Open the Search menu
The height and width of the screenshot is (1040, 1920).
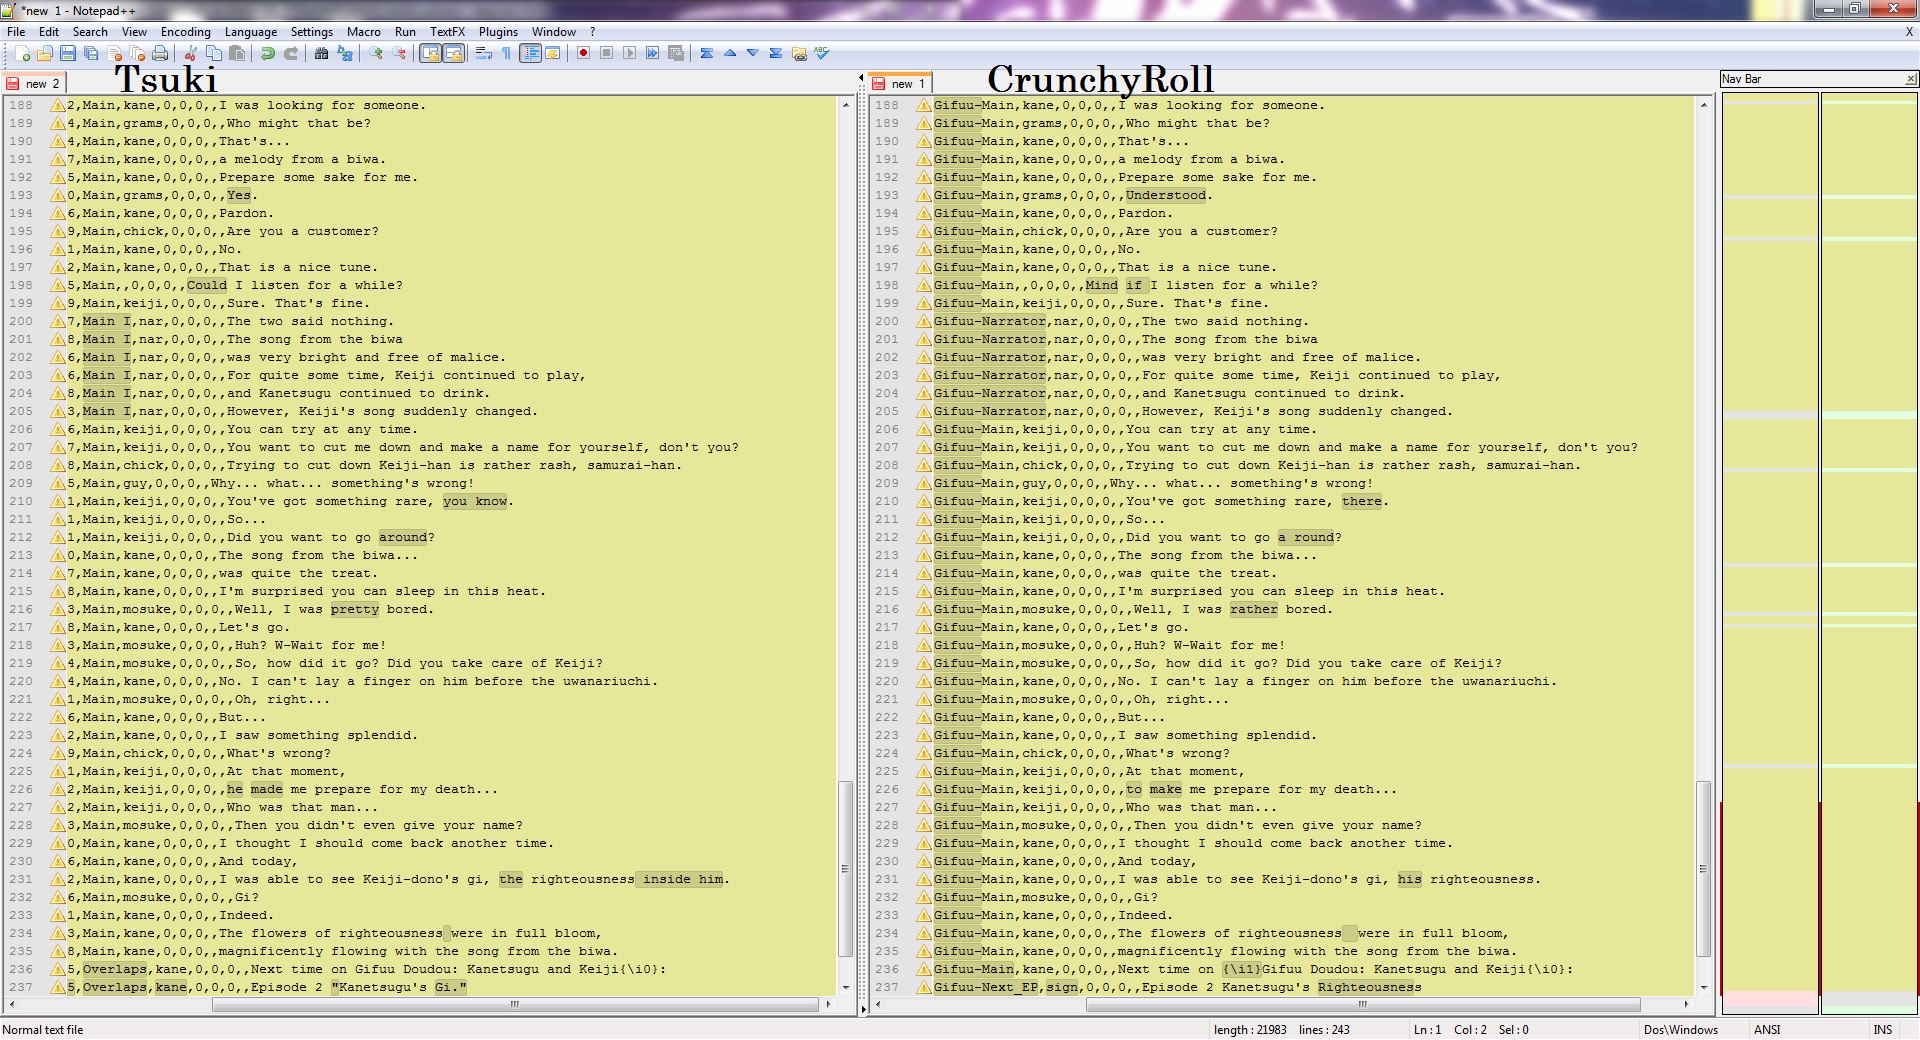tap(90, 32)
